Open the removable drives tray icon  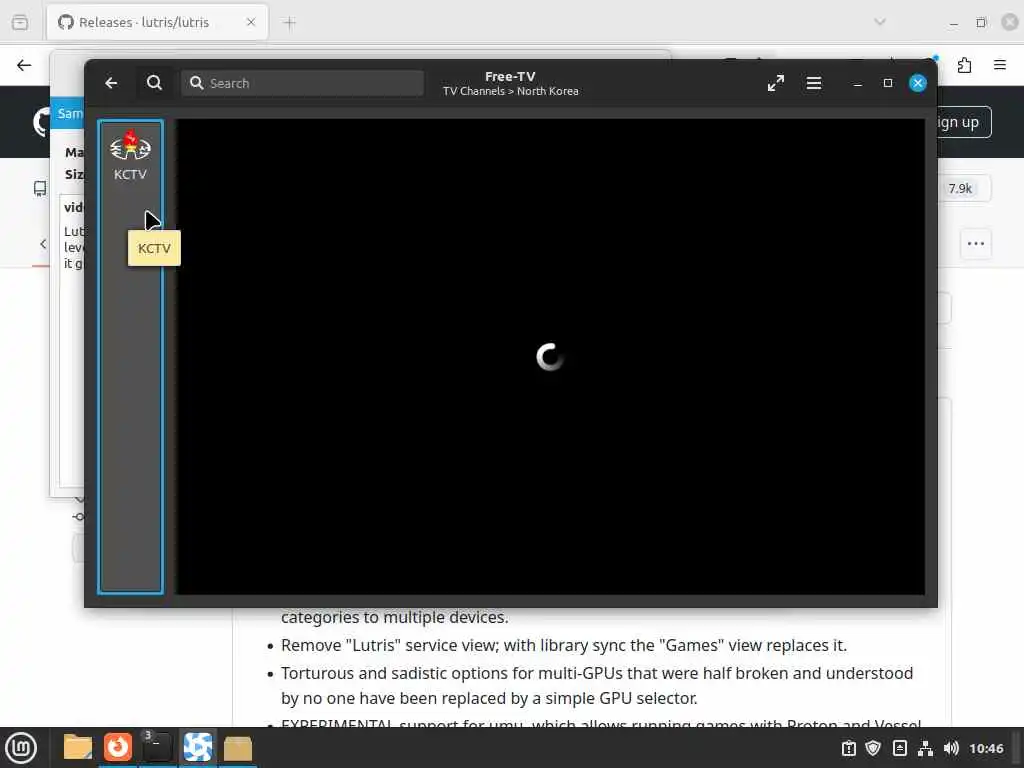[899, 748]
